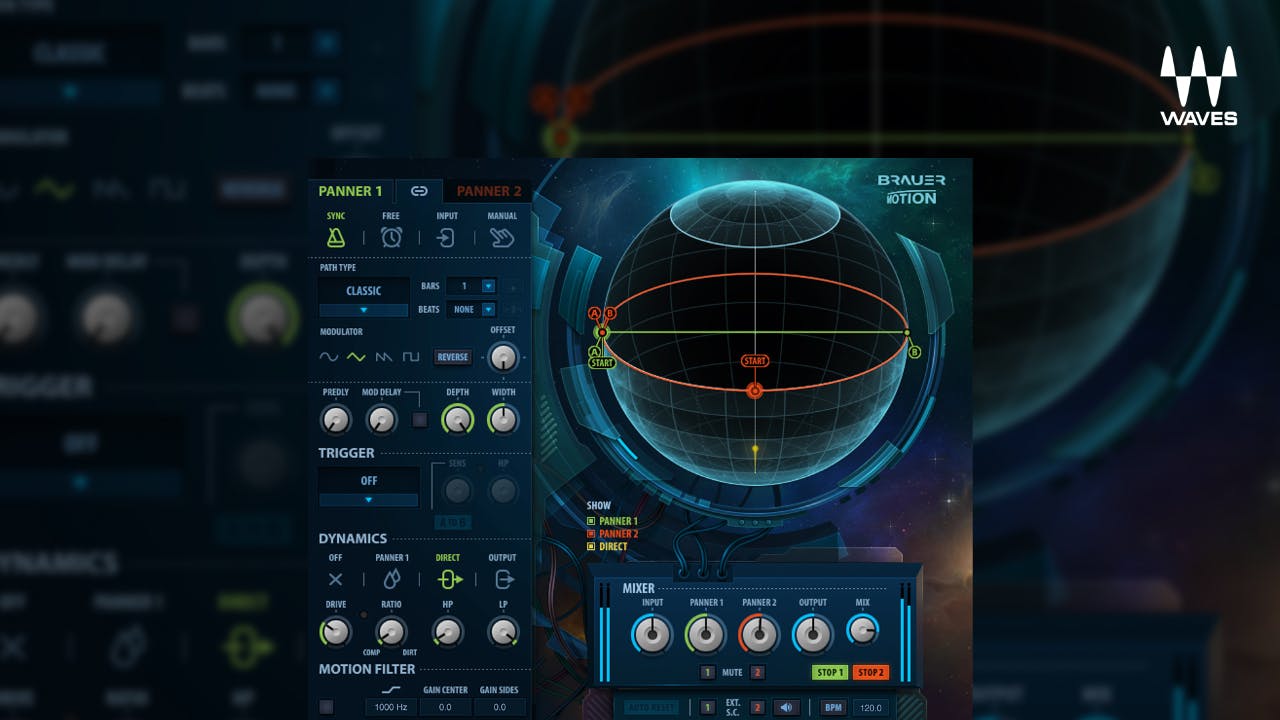Click the mixer Panner 2 knob
This screenshot has width=1280, height=720.
(x=759, y=634)
